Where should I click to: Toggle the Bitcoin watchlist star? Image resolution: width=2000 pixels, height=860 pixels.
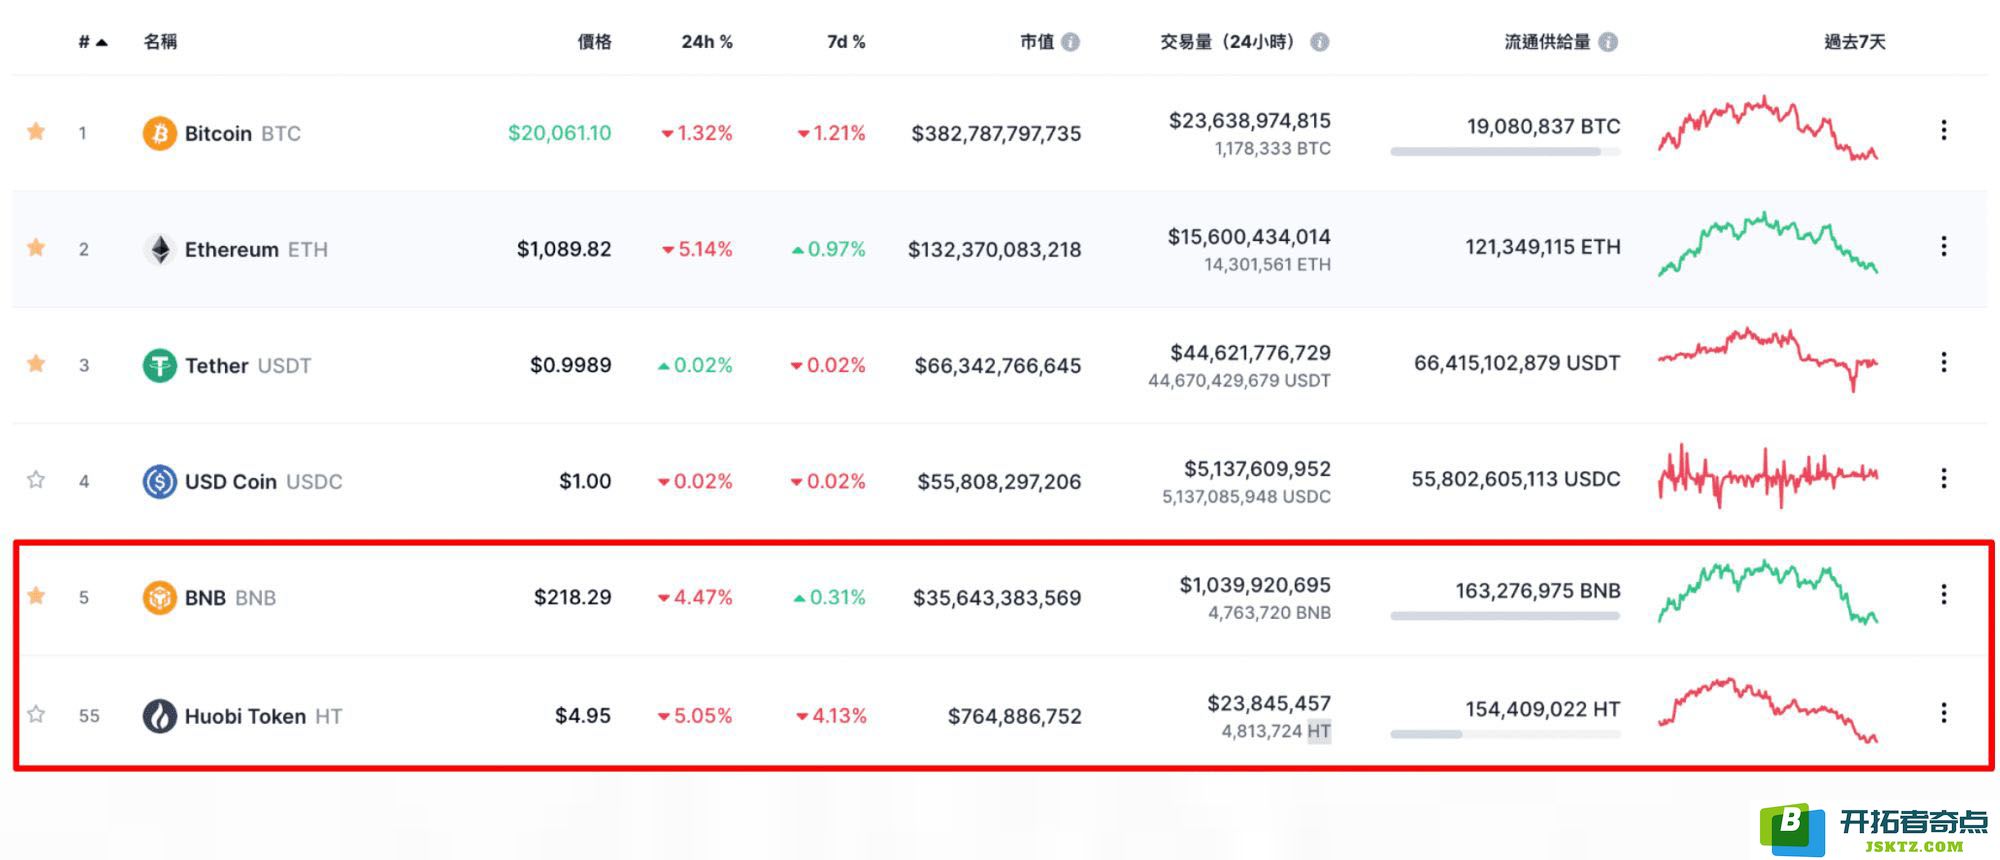(36, 131)
